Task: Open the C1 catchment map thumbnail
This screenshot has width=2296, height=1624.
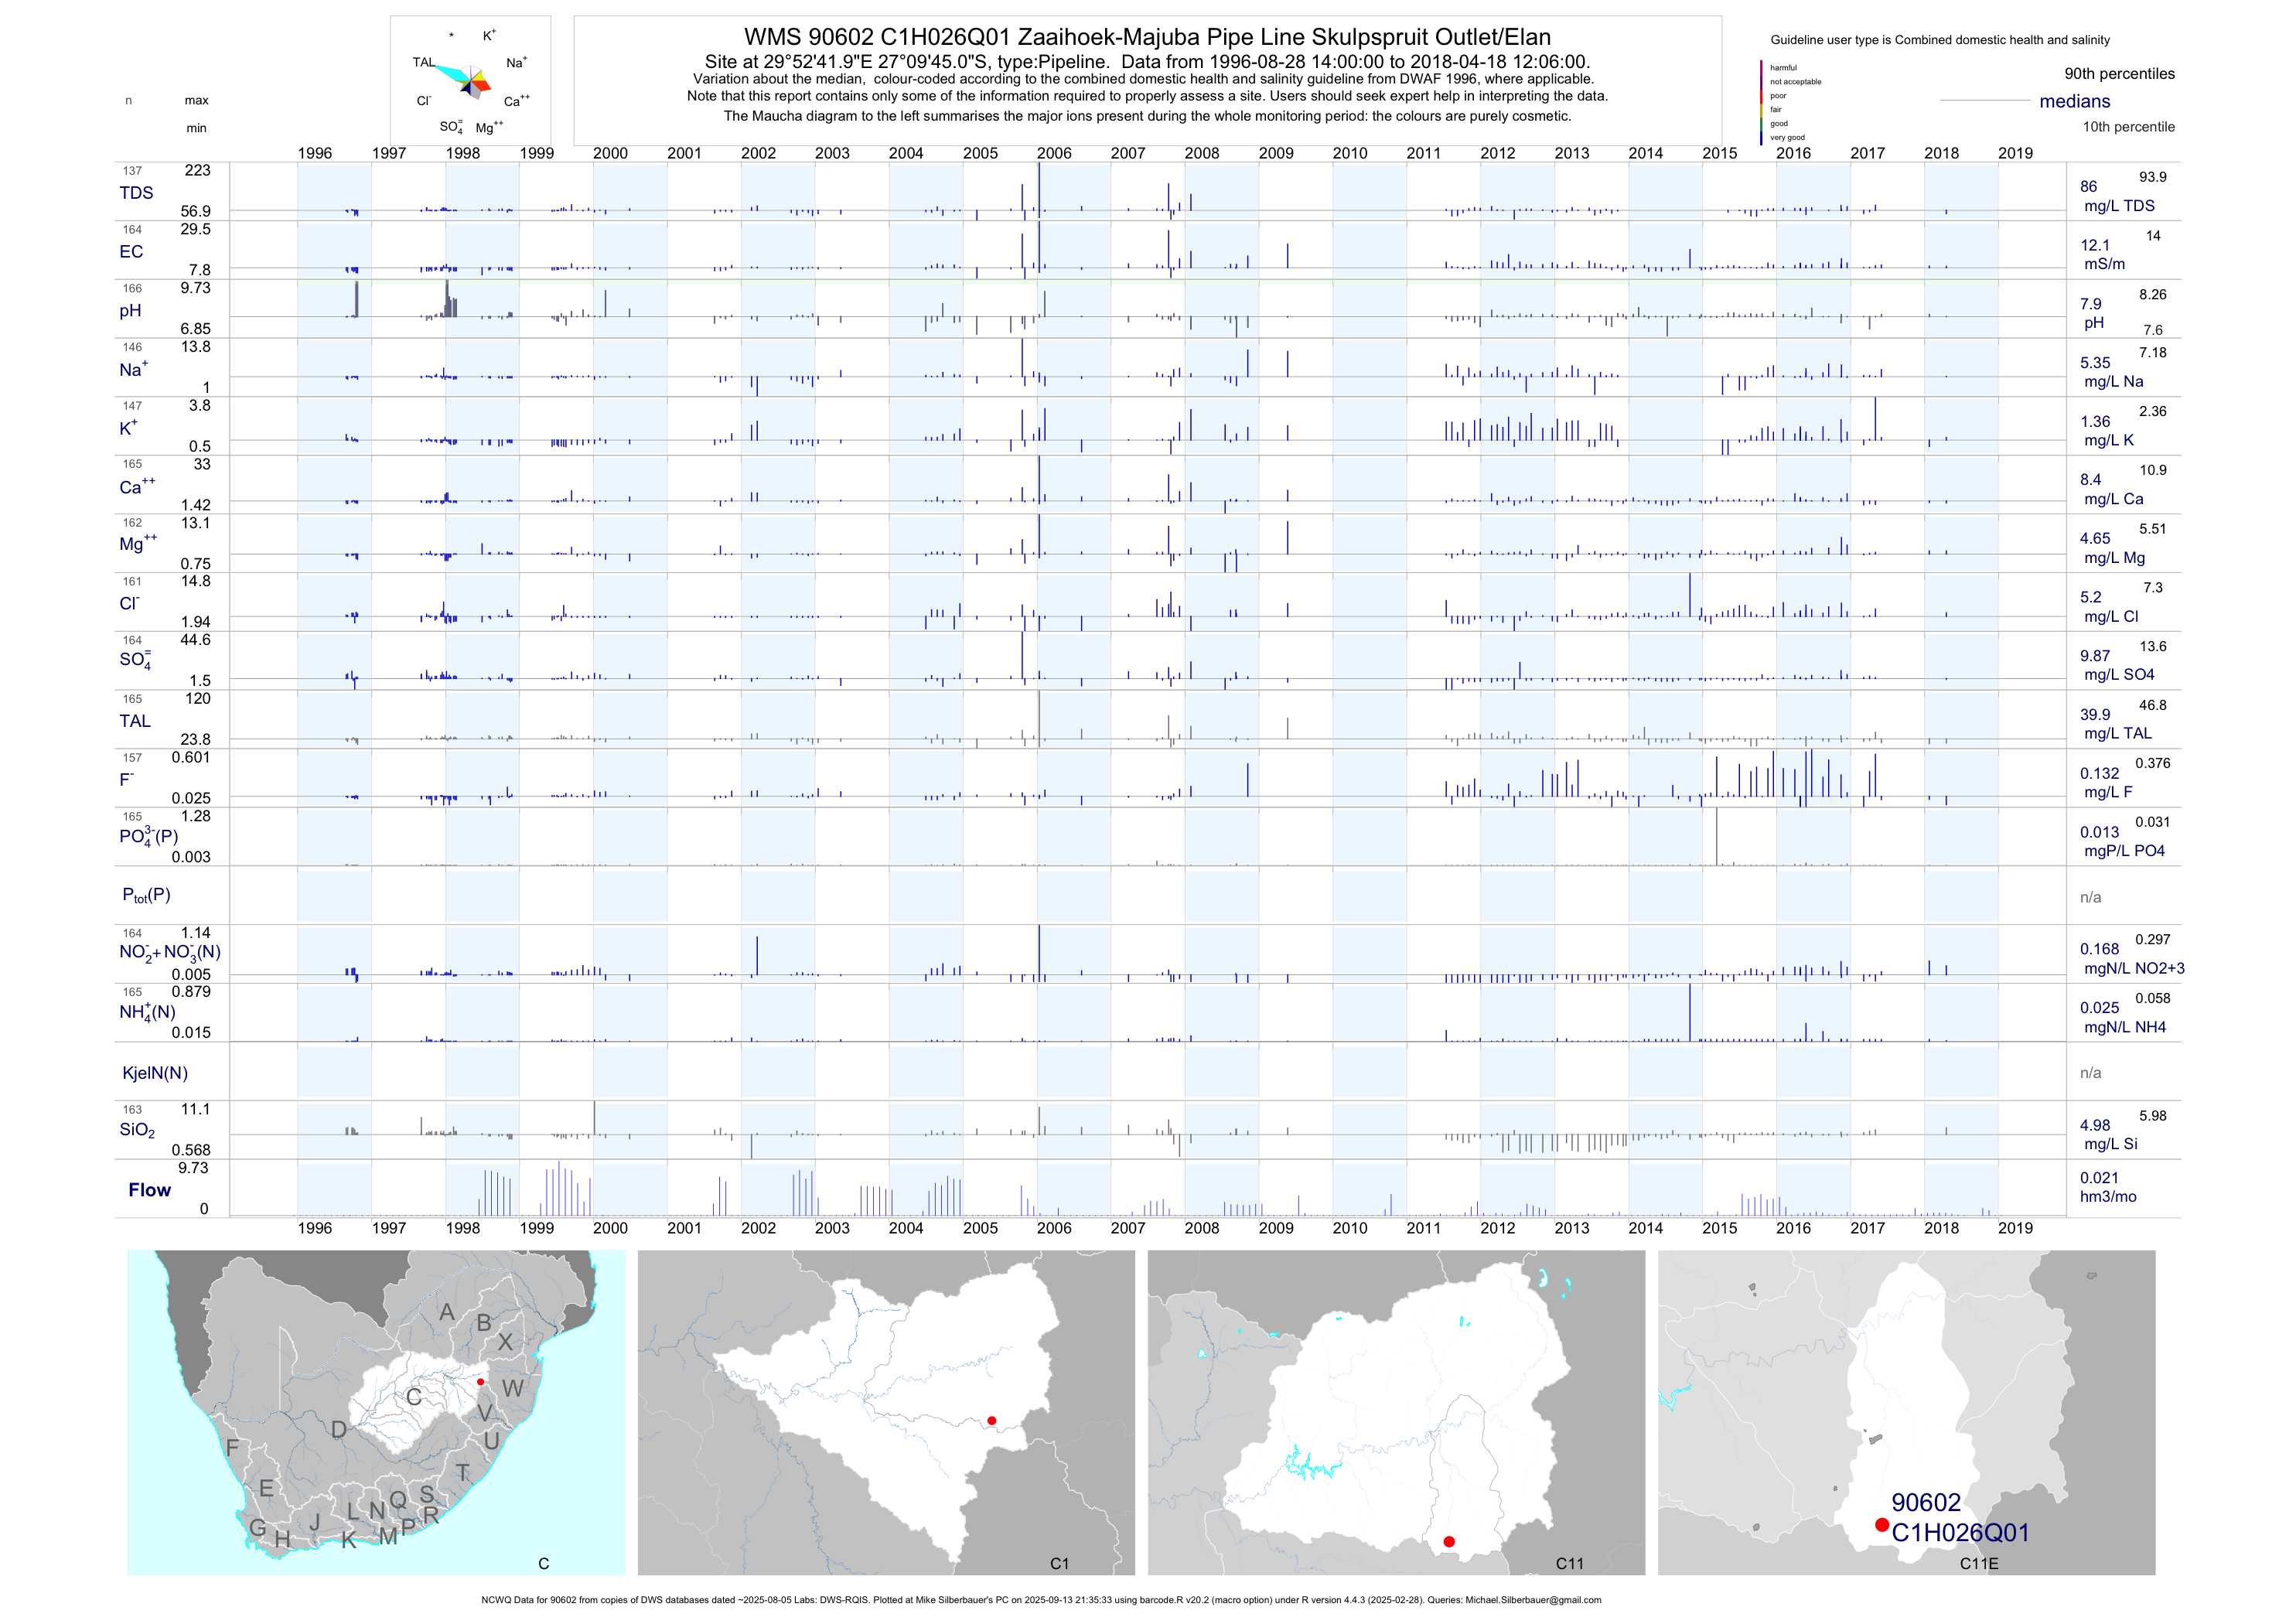Action: (886, 1412)
